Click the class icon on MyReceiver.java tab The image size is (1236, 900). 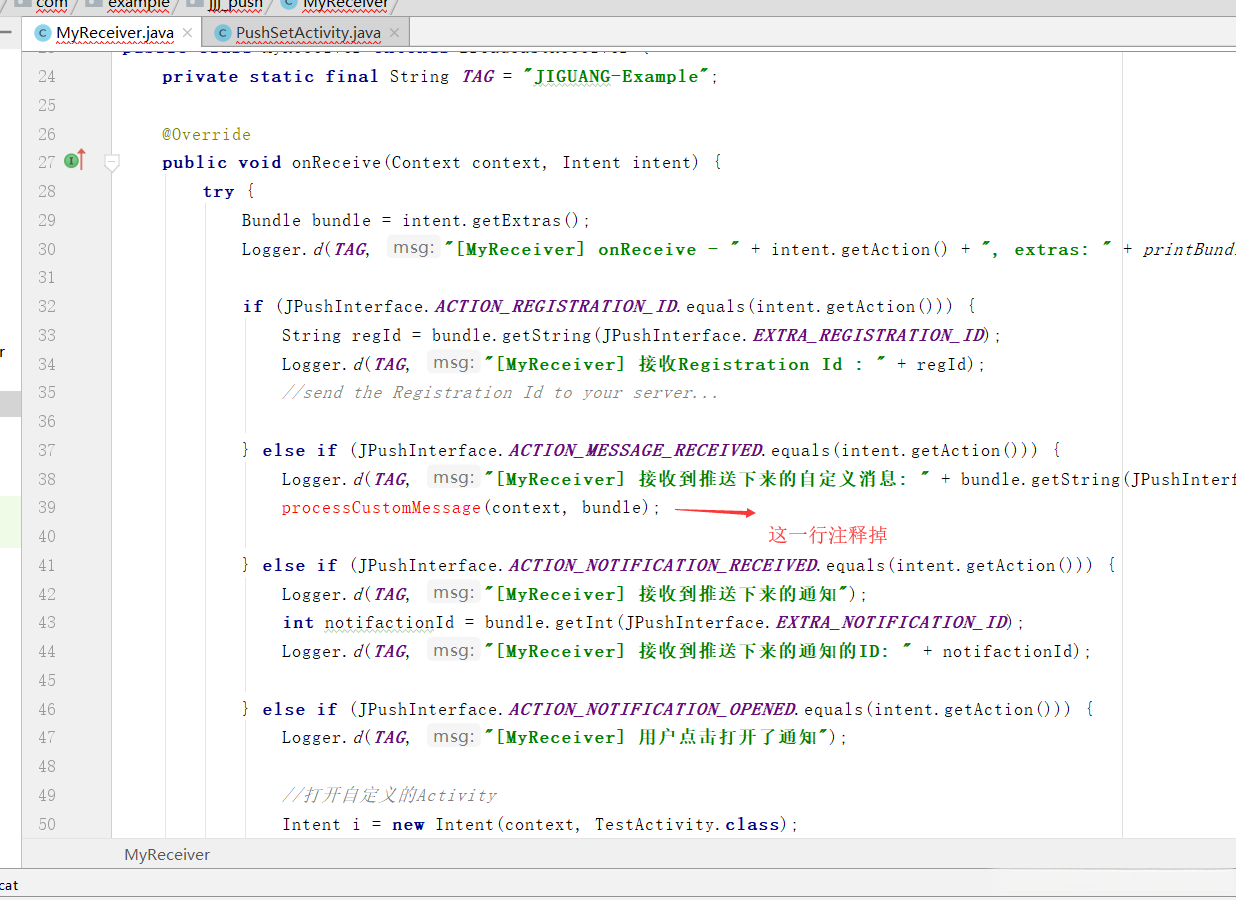(x=42, y=33)
